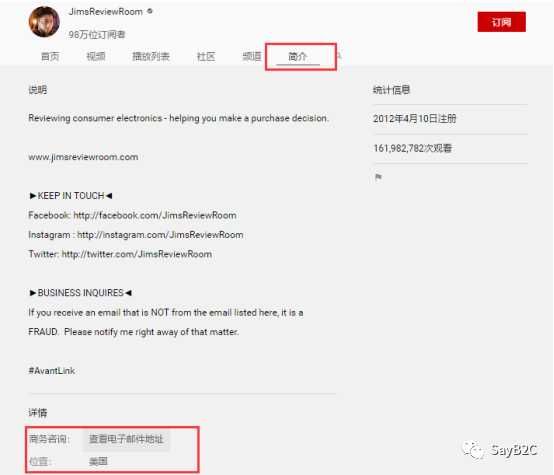Open the channel search magnifier icon
The image size is (554, 475).
tap(339, 56)
